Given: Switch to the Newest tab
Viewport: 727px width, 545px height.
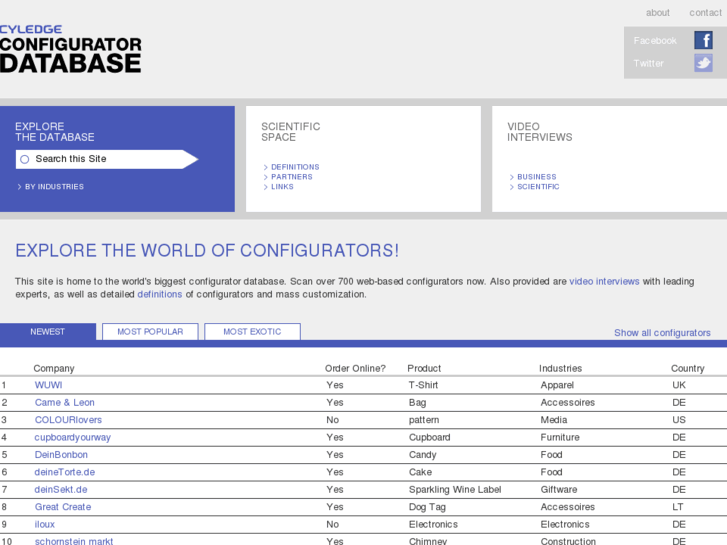Looking at the screenshot, I should [x=48, y=332].
